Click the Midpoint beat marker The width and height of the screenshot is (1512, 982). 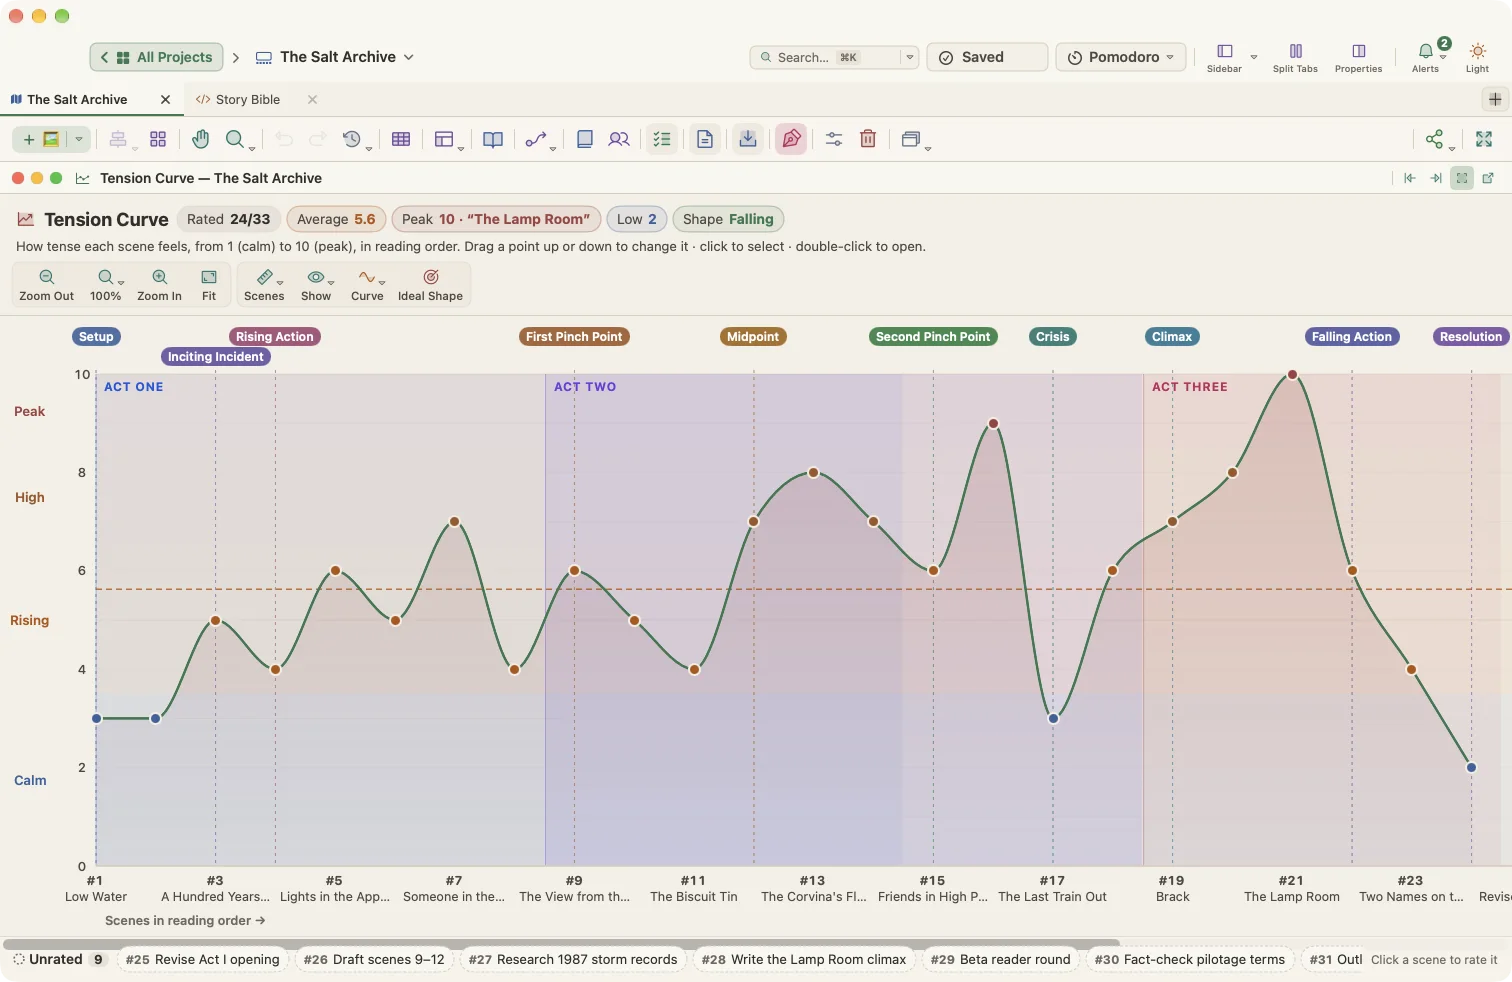[753, 337]
